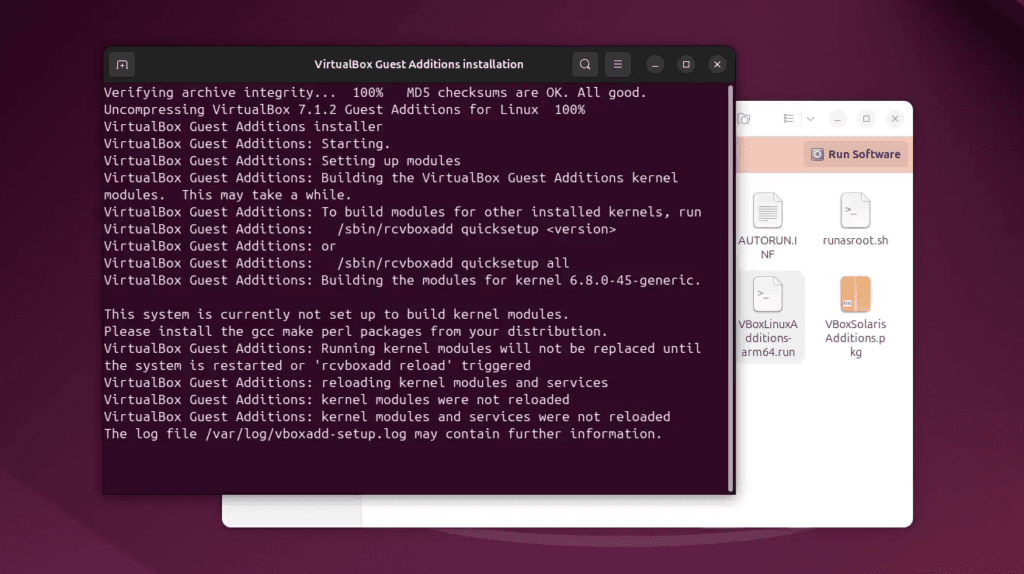Click '/sbin/rcvboxadd quicksetup all' line
The width and height of the screenshot is (1024, 574).
click(336, 263)
